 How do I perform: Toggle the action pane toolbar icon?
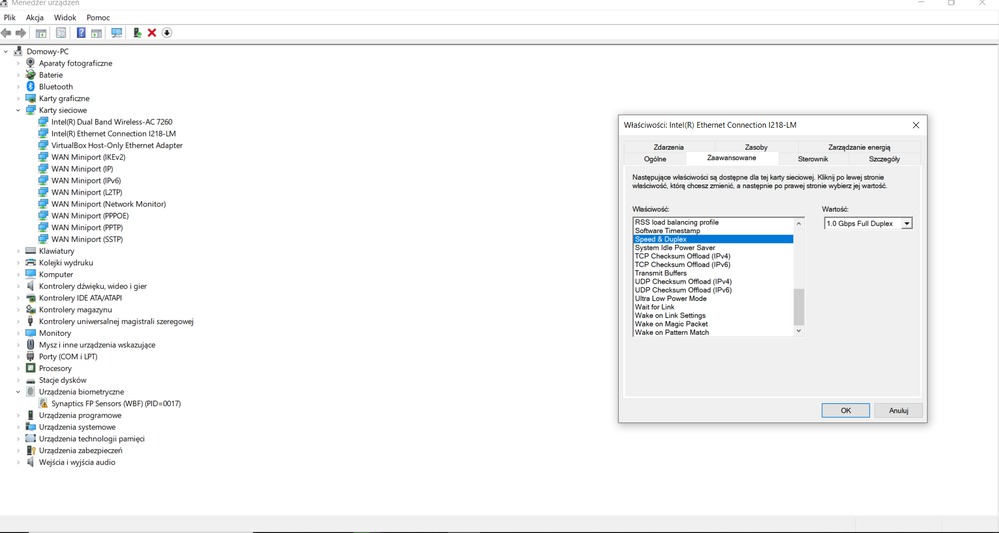point(96,32)
